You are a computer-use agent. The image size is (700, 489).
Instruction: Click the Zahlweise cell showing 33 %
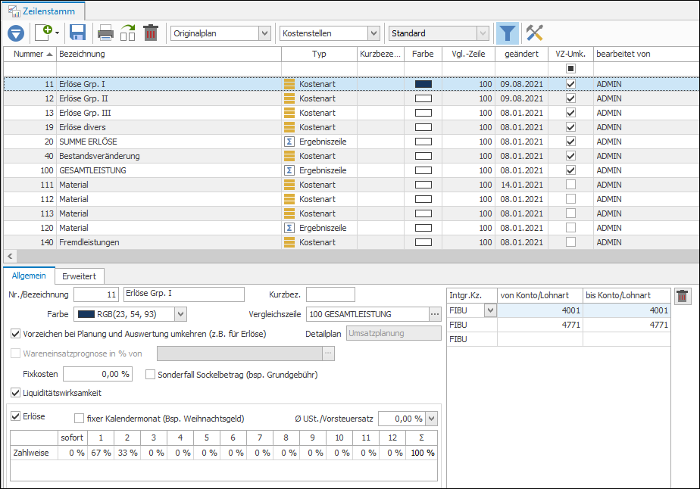(127, 453)
